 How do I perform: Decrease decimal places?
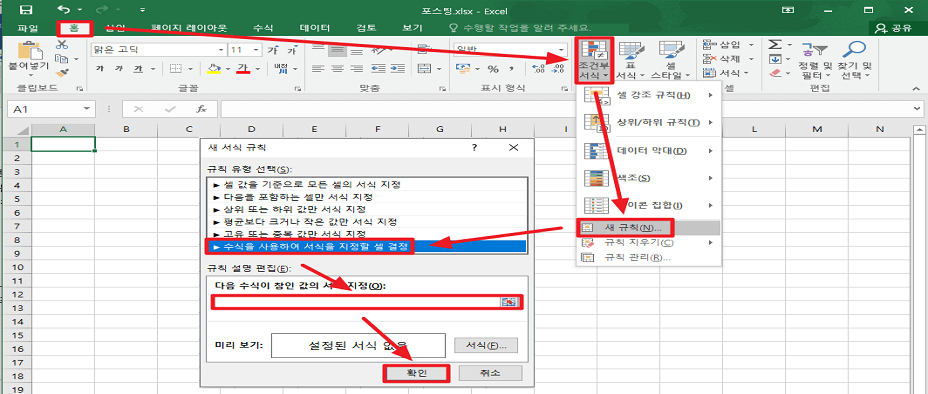tap(557, 69)
